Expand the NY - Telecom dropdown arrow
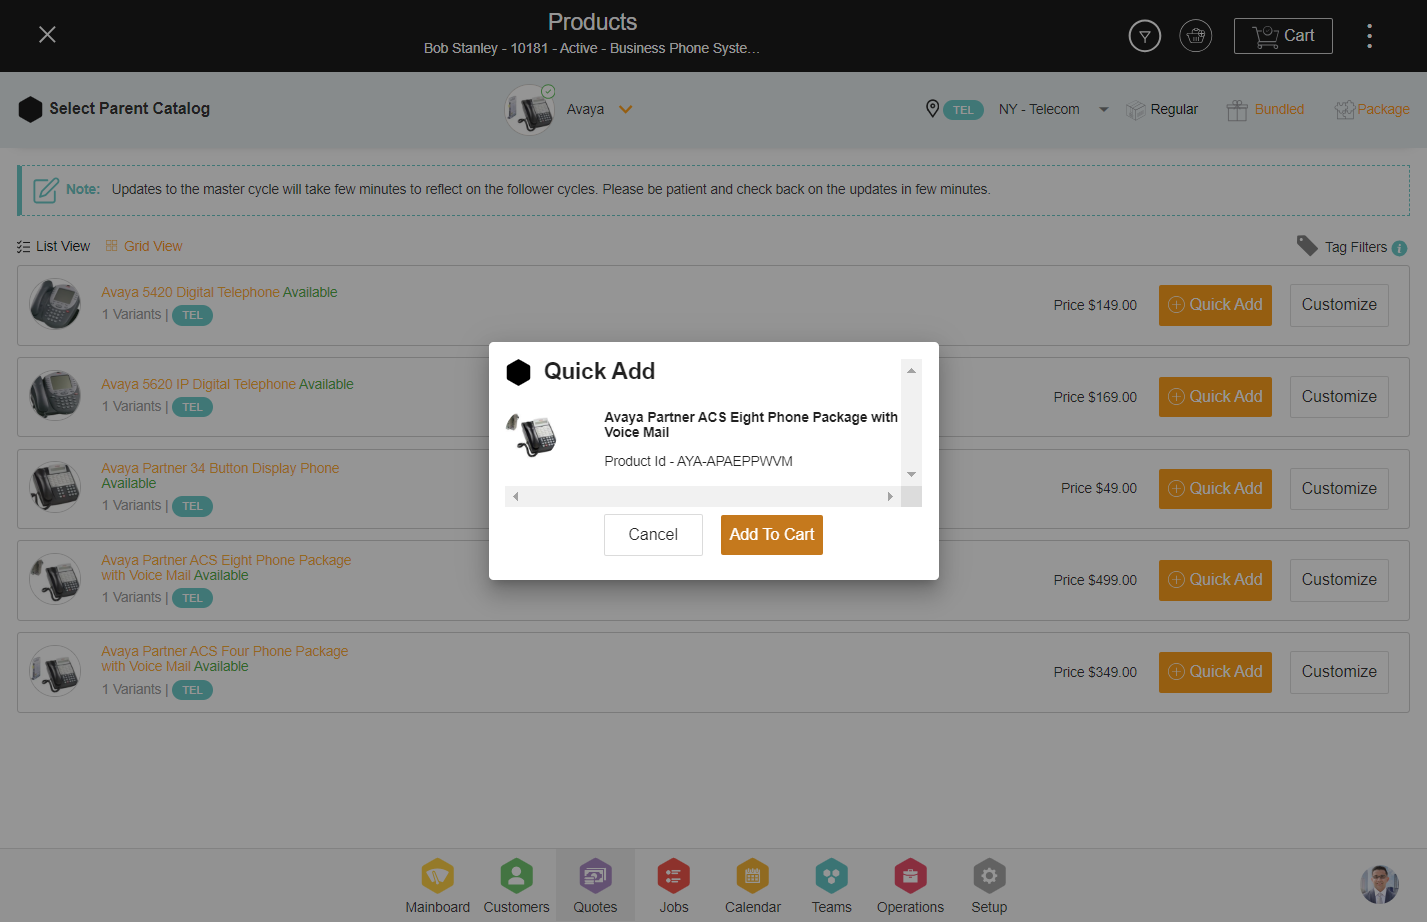This screenshot has height=922, width=1427. click(1104, 110)
